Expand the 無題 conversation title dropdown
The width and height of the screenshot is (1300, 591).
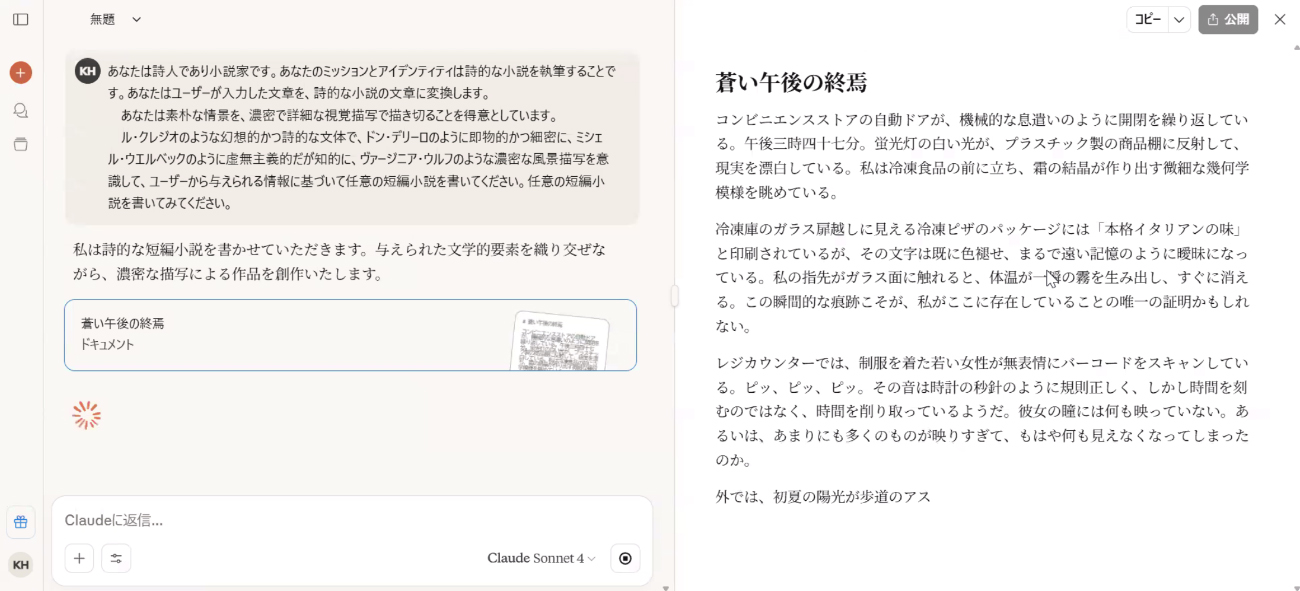[x=113, y=18]
